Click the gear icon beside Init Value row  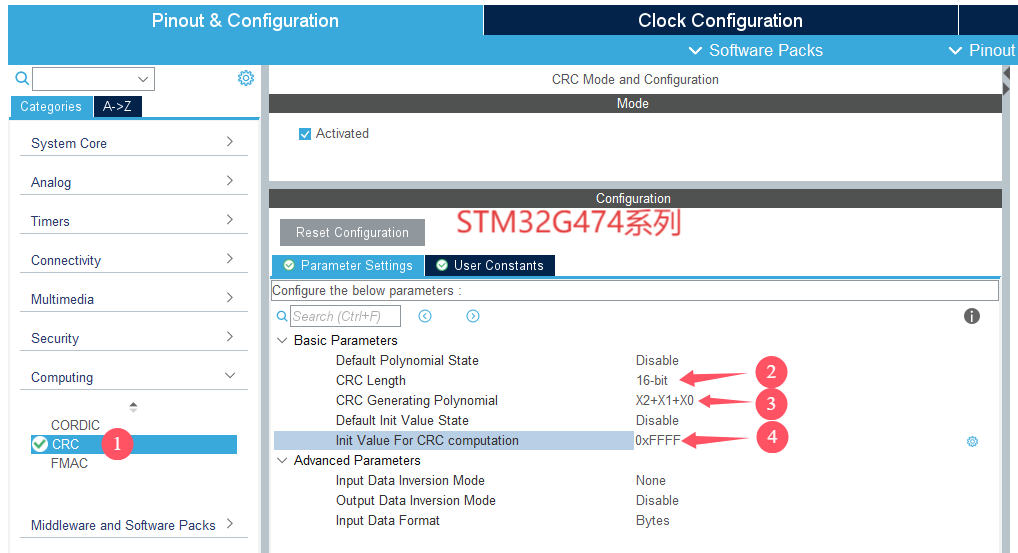click(x=972, y=441)
